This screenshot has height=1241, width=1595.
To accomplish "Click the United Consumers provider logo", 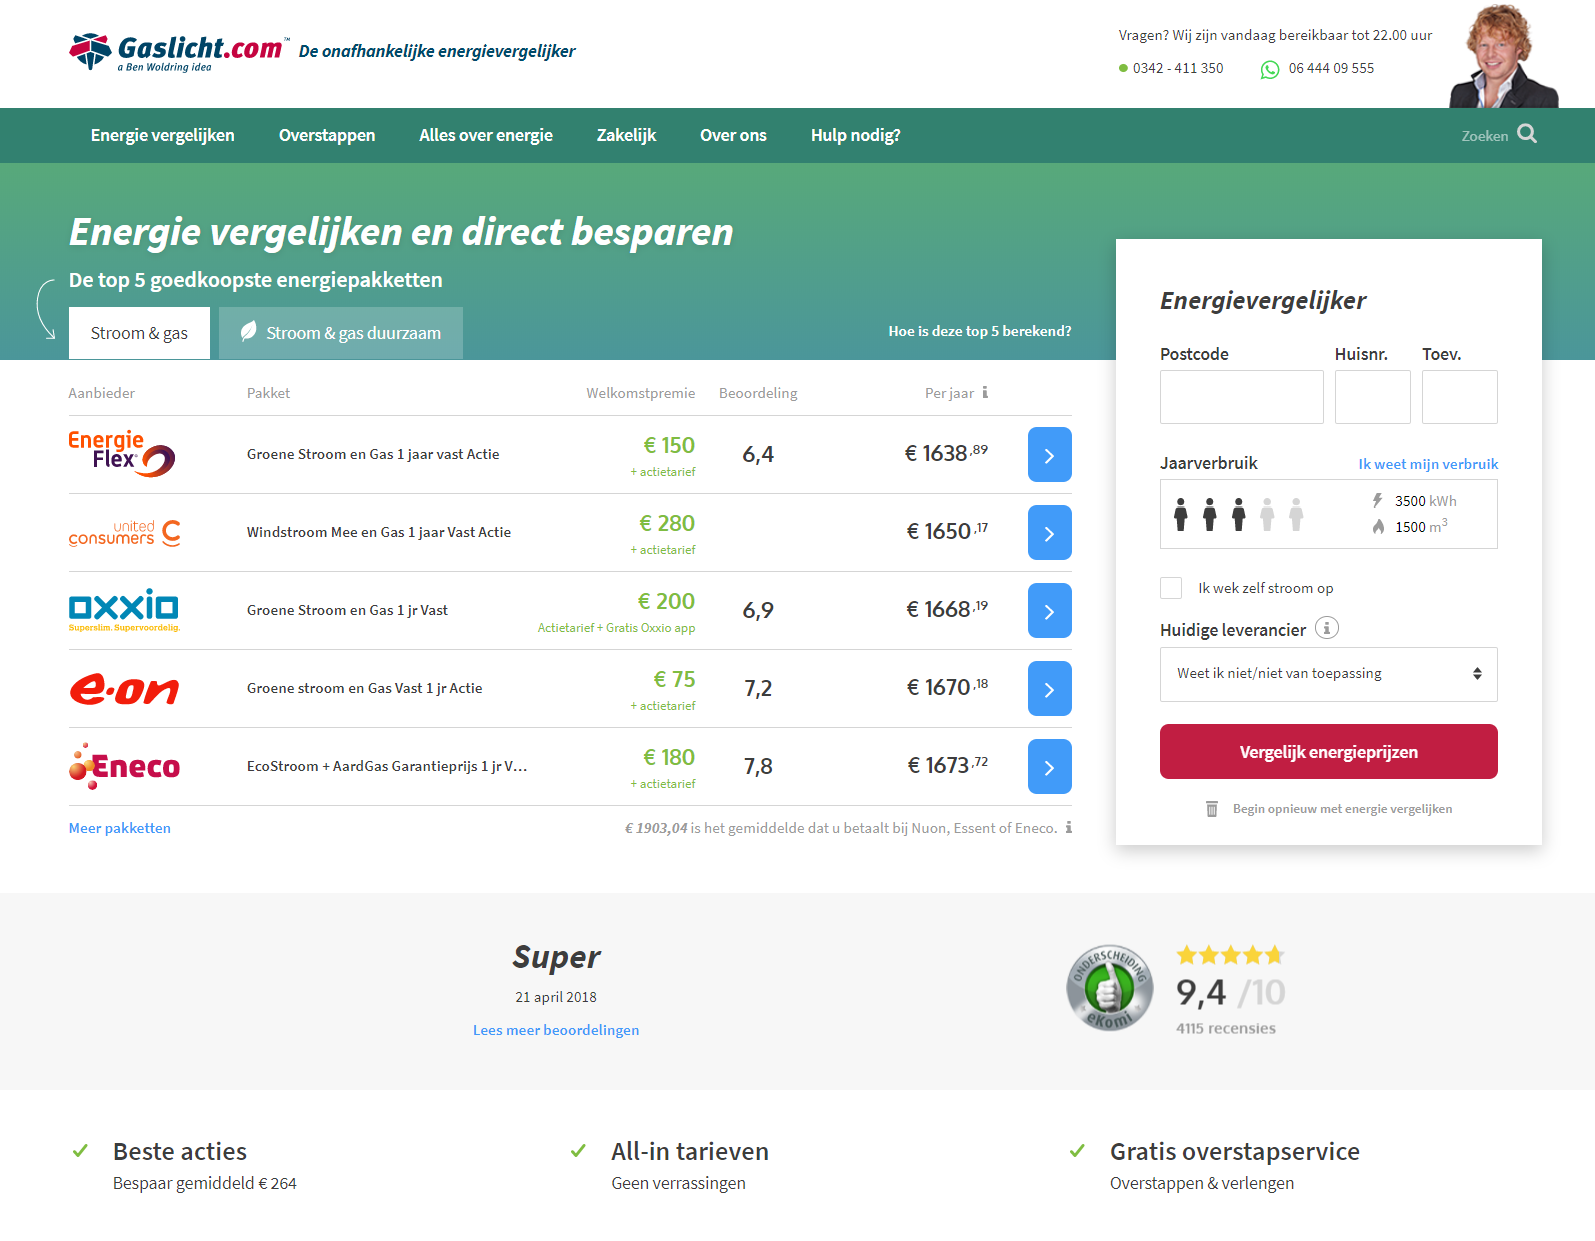I will click(x=125, y=533).
